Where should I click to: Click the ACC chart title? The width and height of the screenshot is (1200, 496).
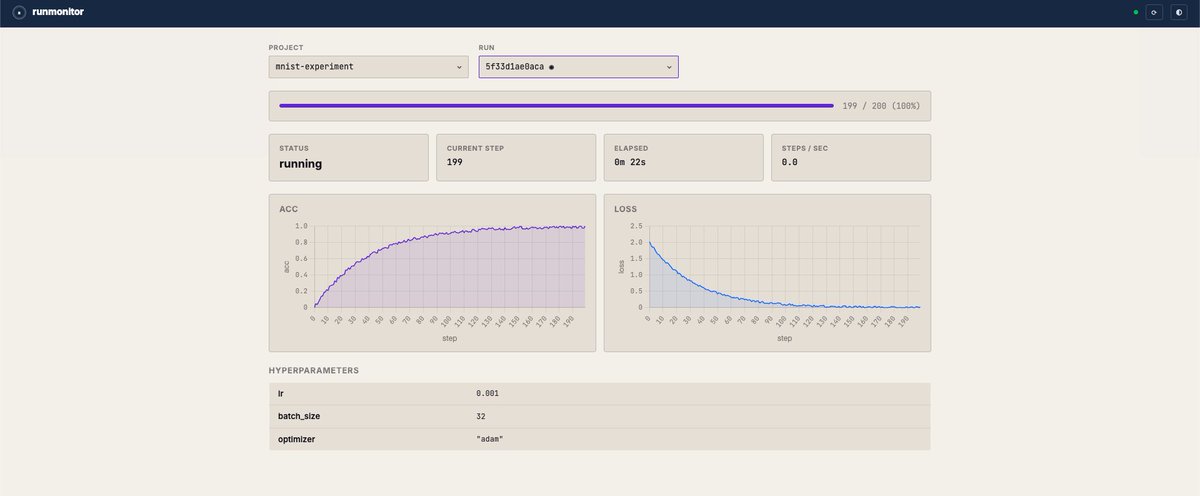click(x=289, y=209)
